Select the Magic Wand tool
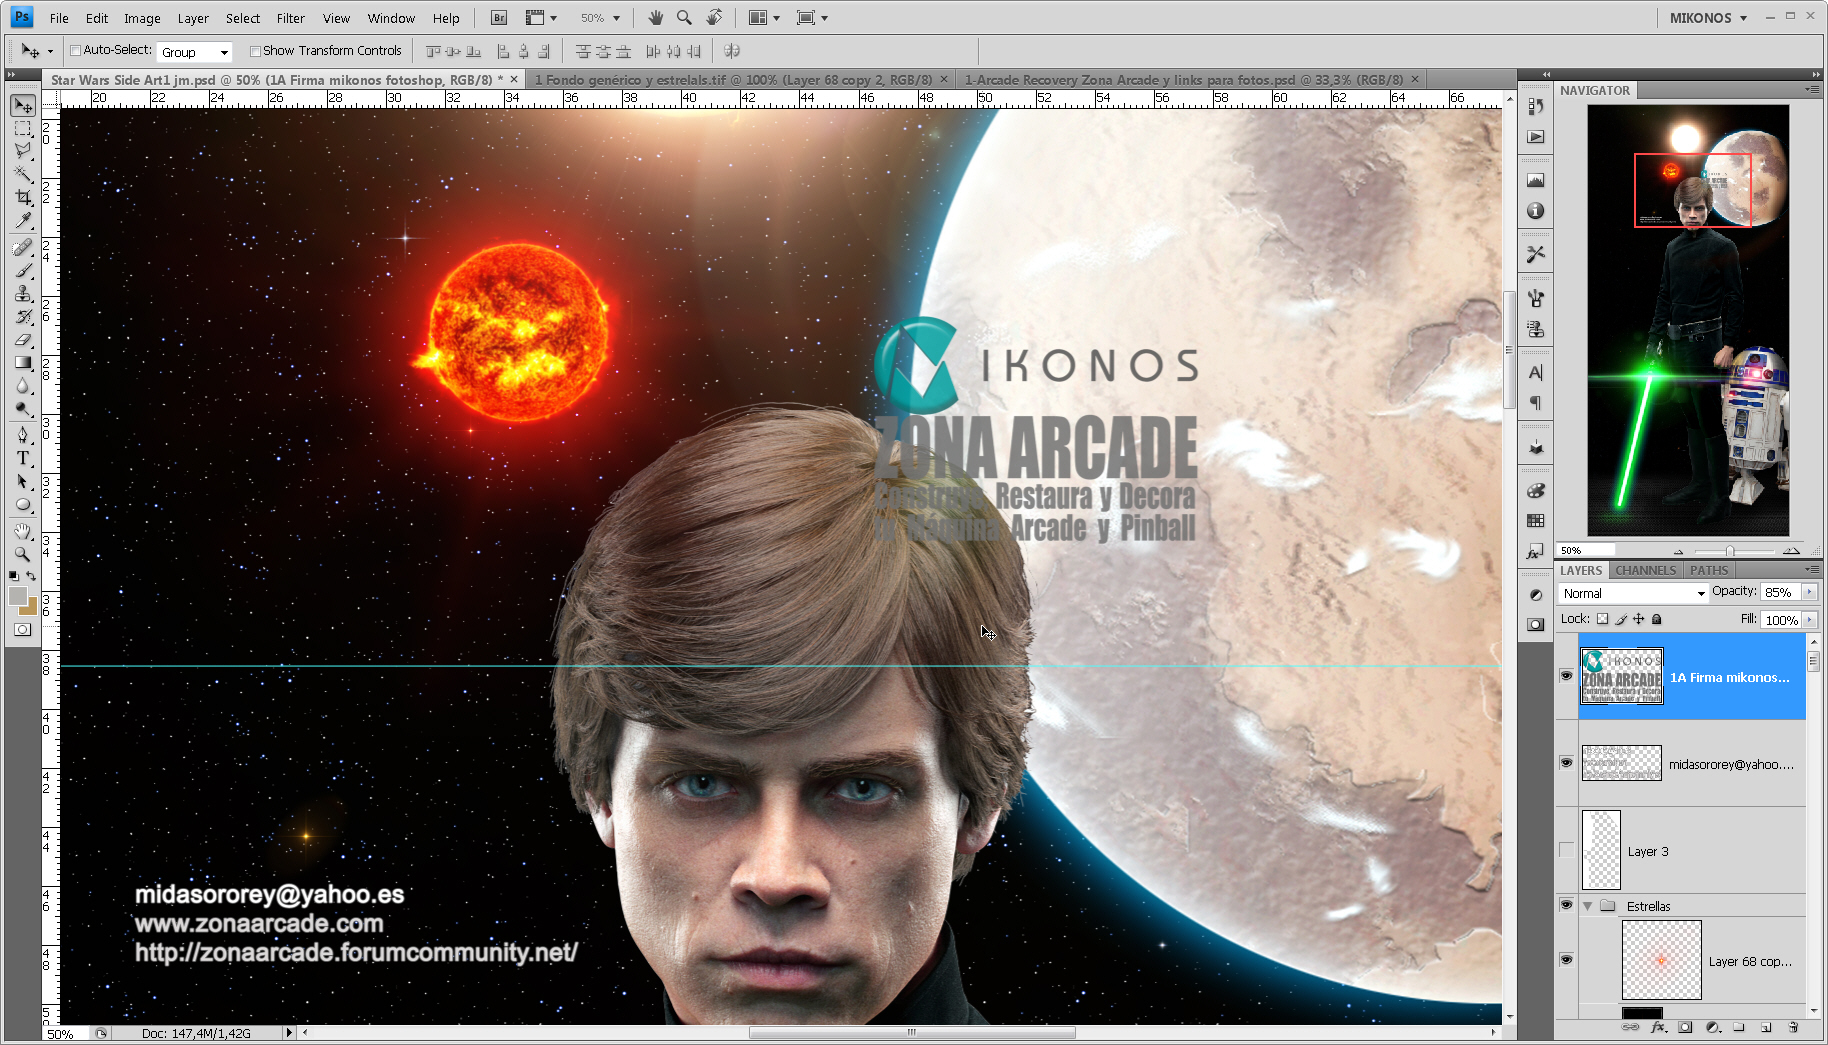The height and width of the screenshot is (1045, 1828). pyautogui.click(x=23, y=174)
